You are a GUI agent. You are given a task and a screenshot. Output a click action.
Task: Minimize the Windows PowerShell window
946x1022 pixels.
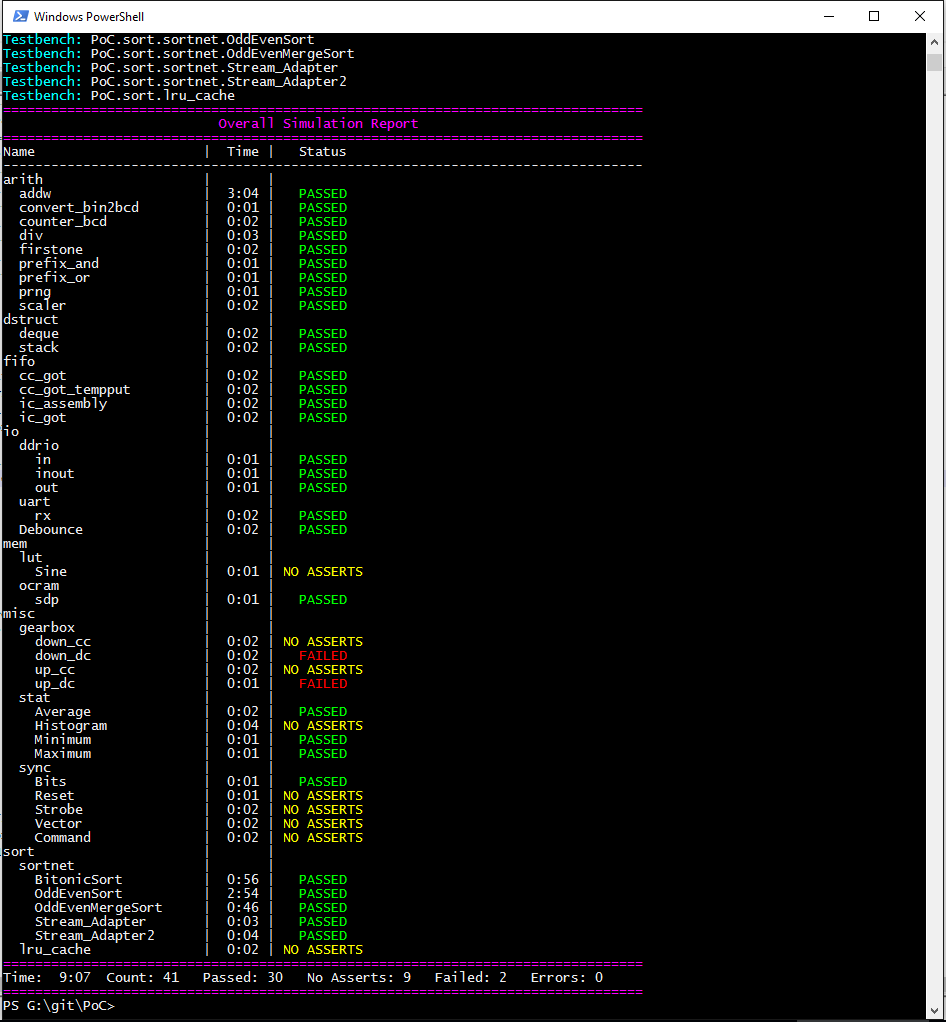pos(829,16)
